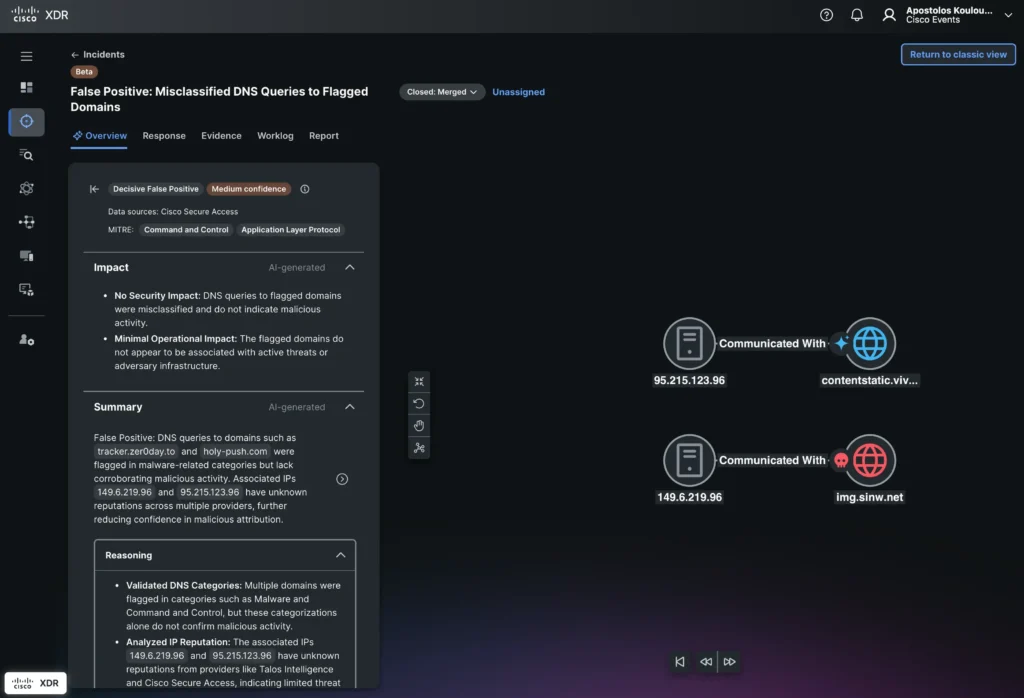Open the notifications bell icon

[857, 15]
